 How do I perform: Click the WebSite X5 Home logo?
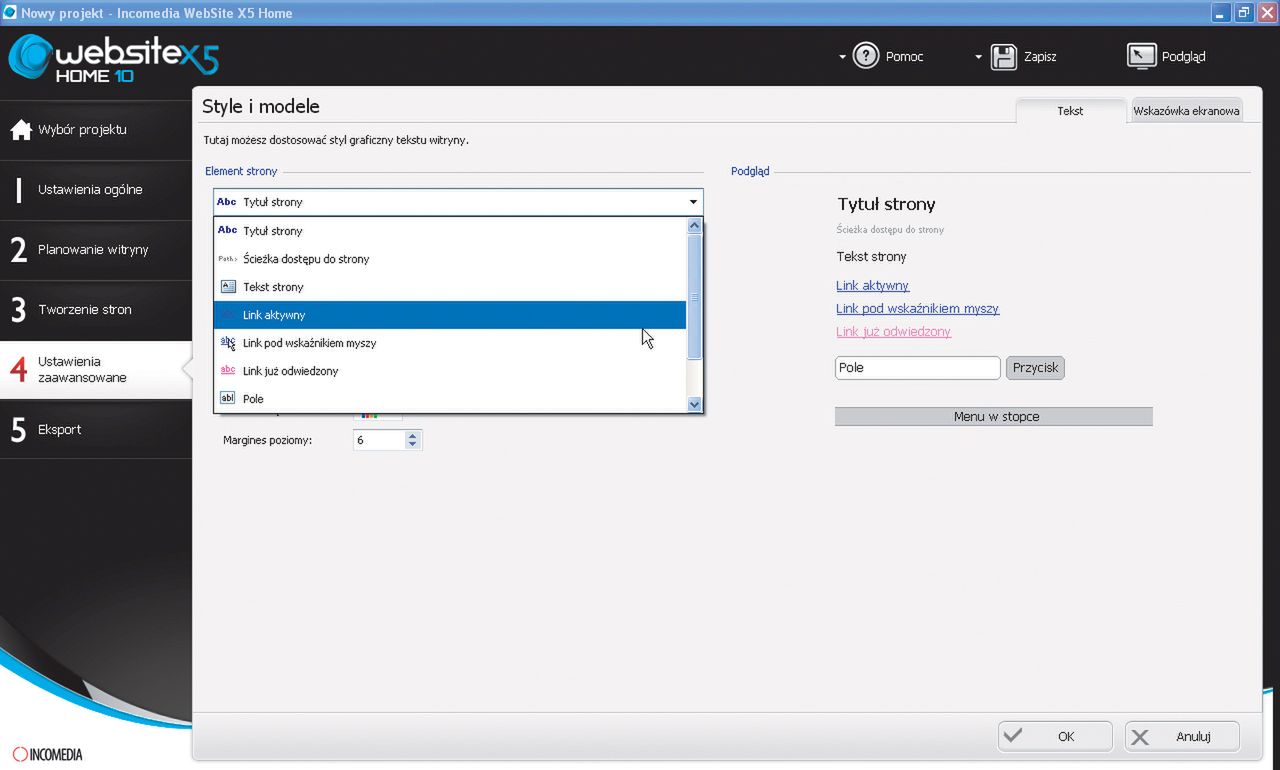113,59
